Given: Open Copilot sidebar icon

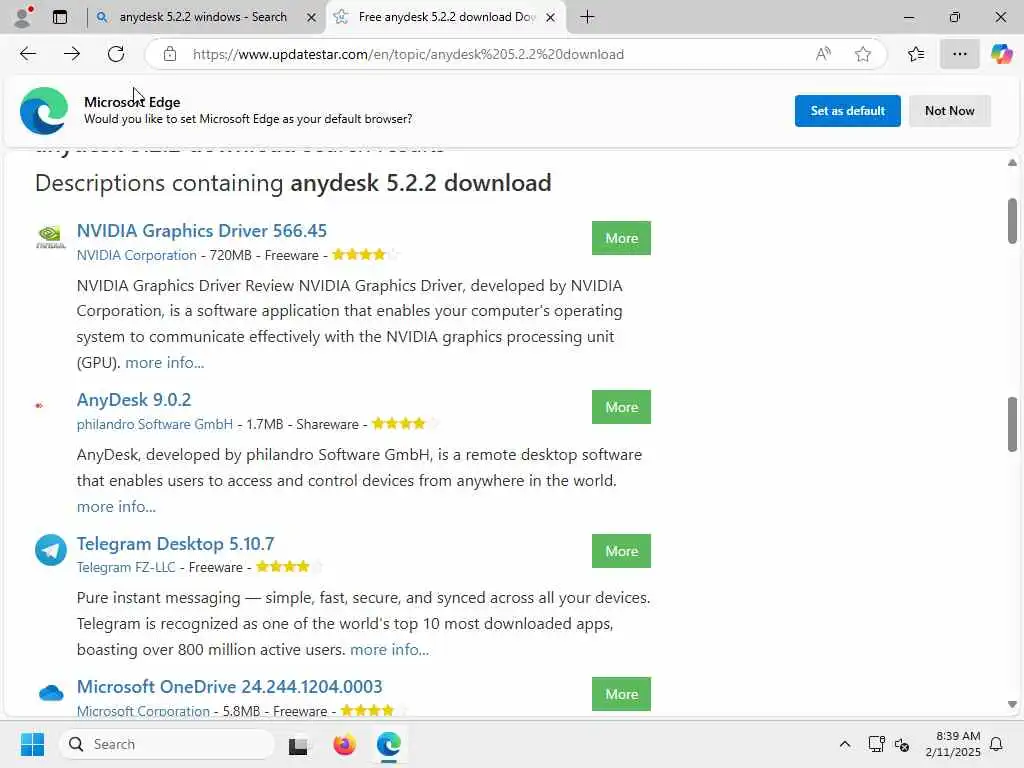Looking at the screenshot, I should pyautogui.click(x=1001, y=54).
